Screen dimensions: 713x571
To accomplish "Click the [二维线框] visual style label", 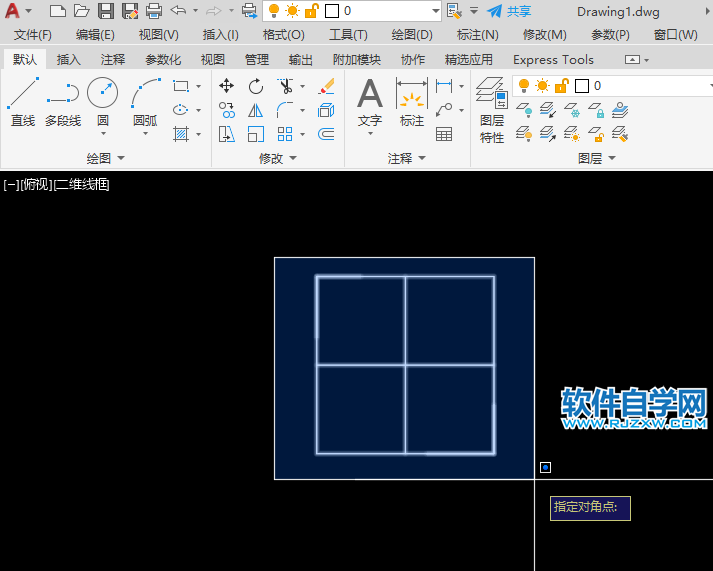I will [x=81, y=184].
